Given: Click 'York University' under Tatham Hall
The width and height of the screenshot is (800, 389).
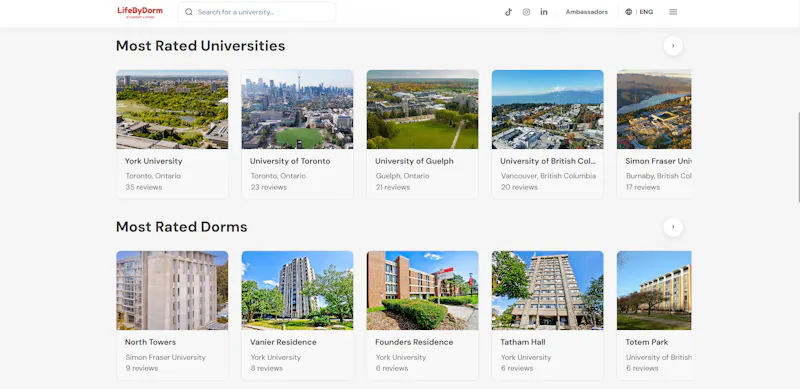Looking at the screenshot, I should (526, 357).
